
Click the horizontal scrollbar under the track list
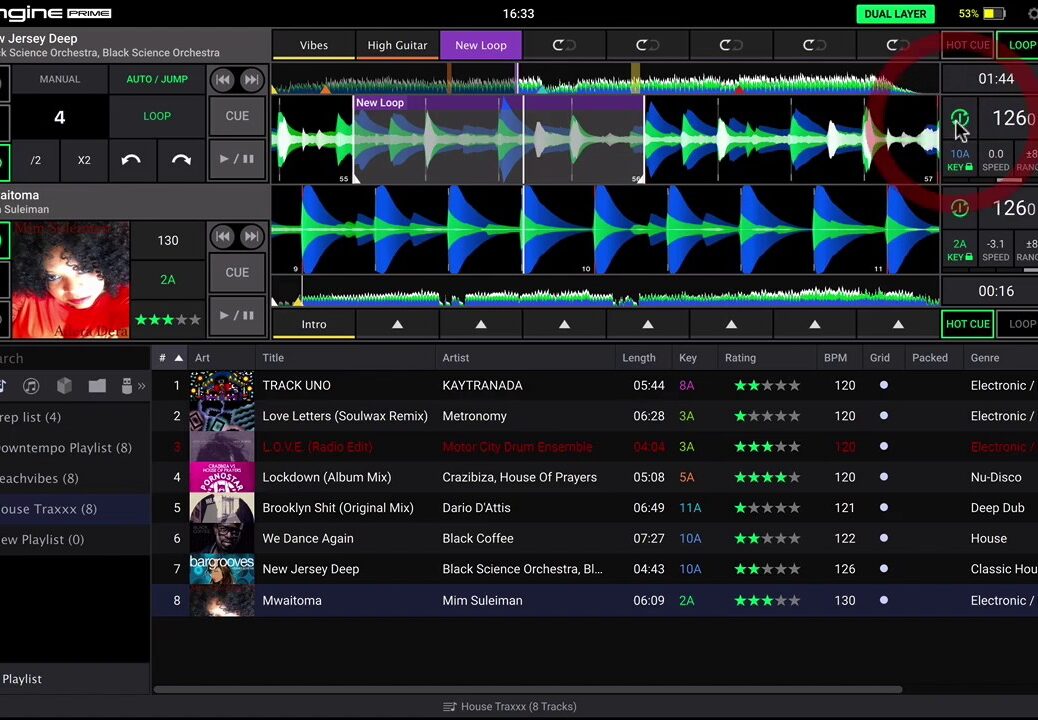click(528, 690)
